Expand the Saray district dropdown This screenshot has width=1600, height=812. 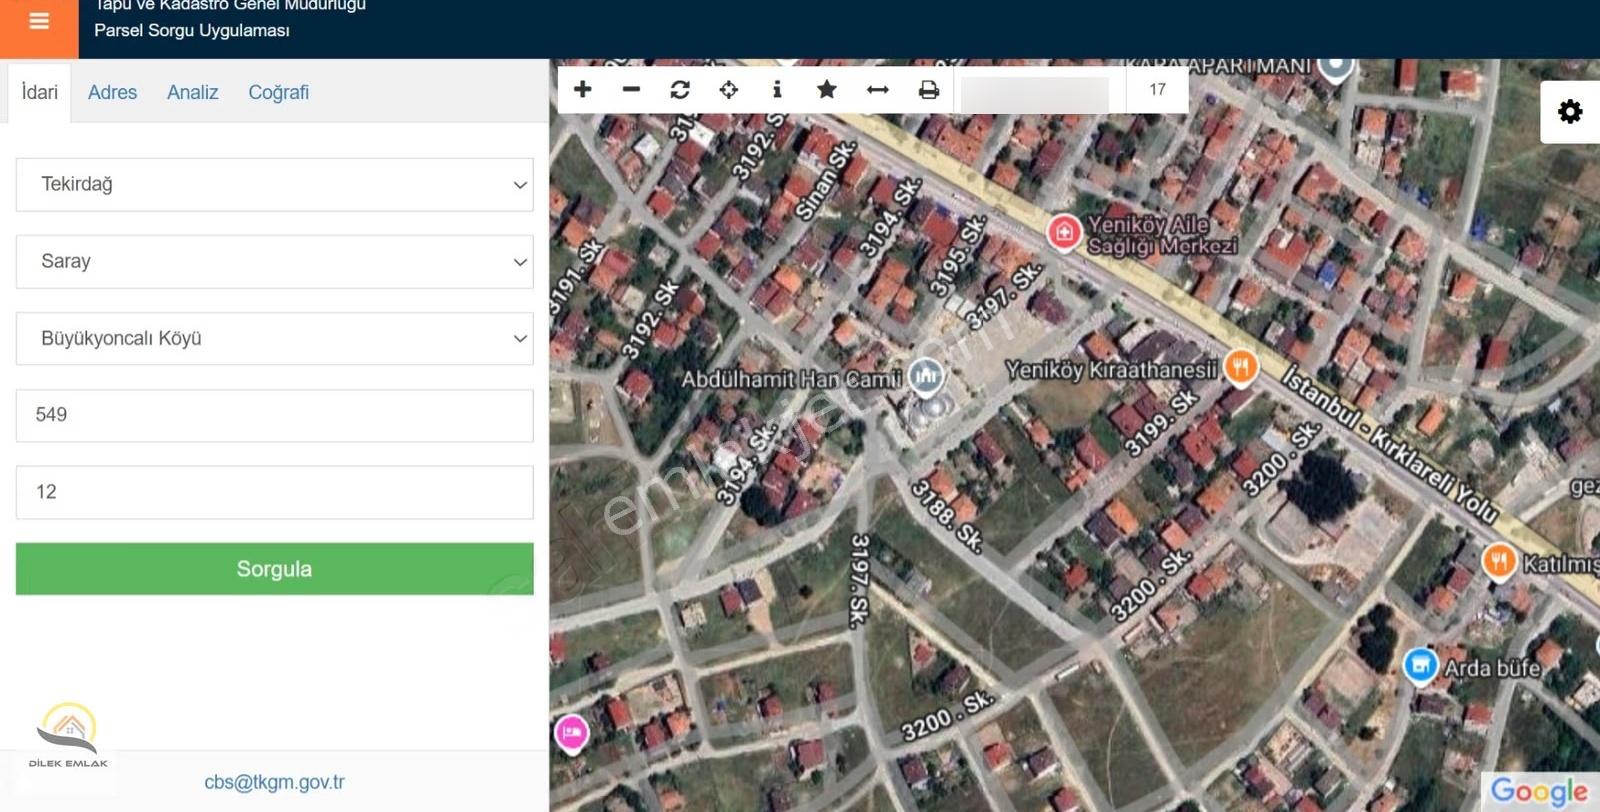click(274, 261)
